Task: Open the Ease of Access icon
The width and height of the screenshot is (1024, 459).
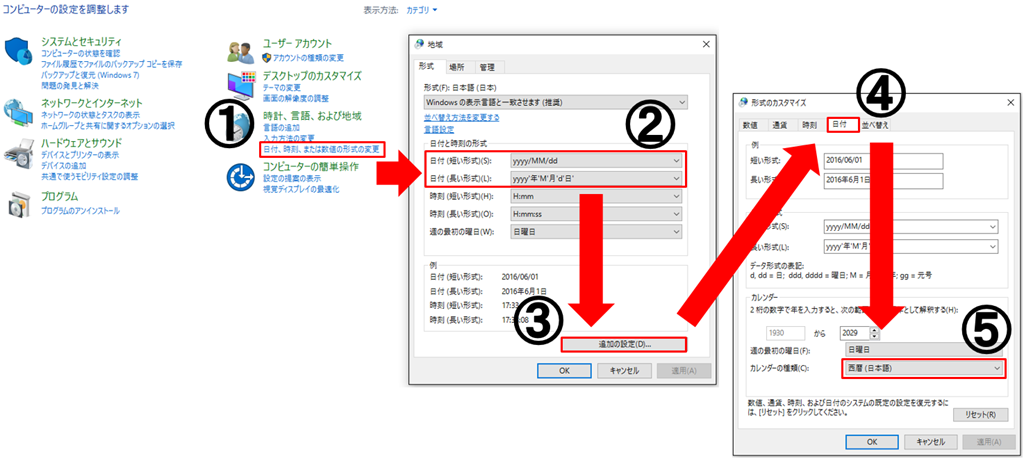Action: coord(240,176)
